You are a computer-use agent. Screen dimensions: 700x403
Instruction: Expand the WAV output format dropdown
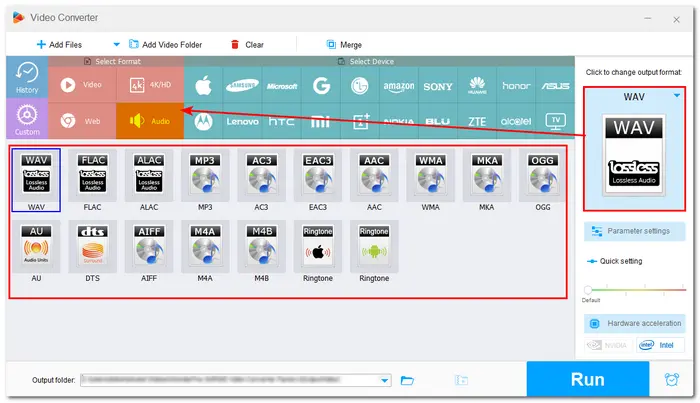point(678,96)
